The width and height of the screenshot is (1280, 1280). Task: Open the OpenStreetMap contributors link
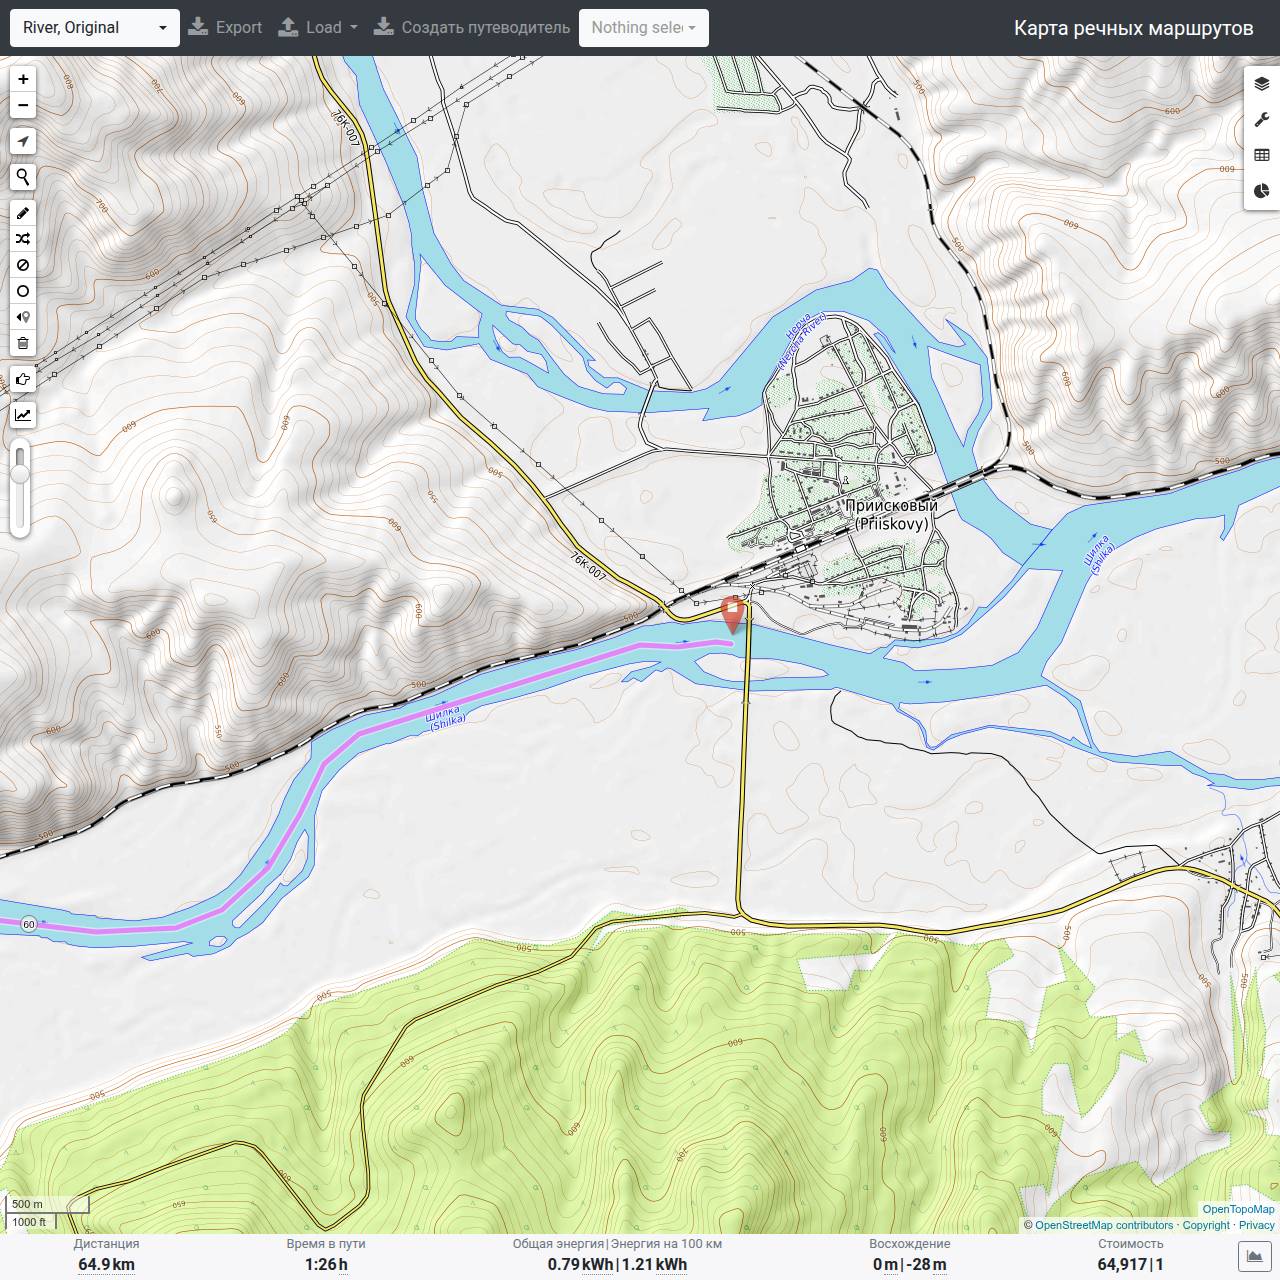click(1104, 1225)
